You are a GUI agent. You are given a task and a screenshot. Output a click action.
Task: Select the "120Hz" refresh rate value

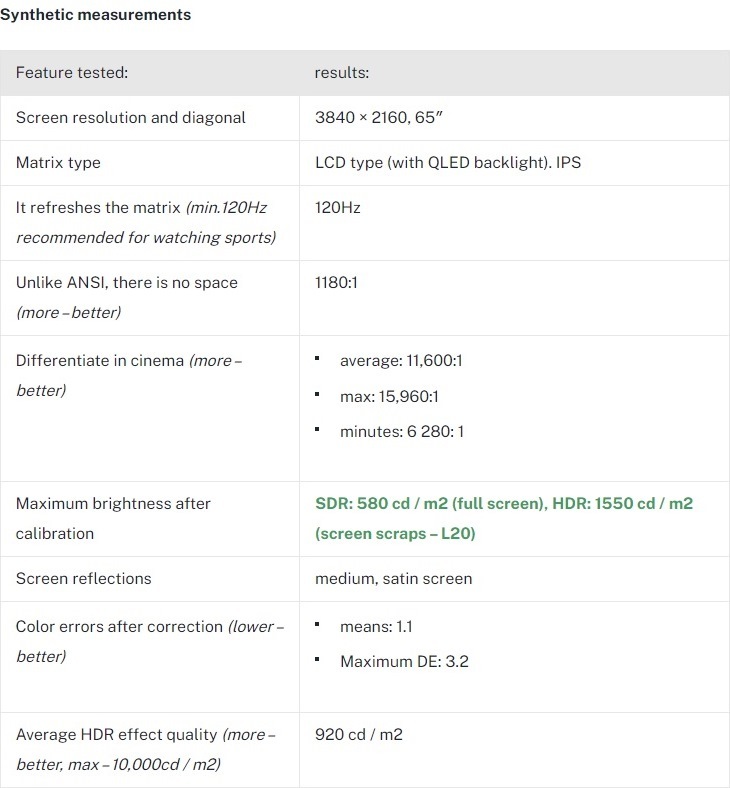(337, 208)
